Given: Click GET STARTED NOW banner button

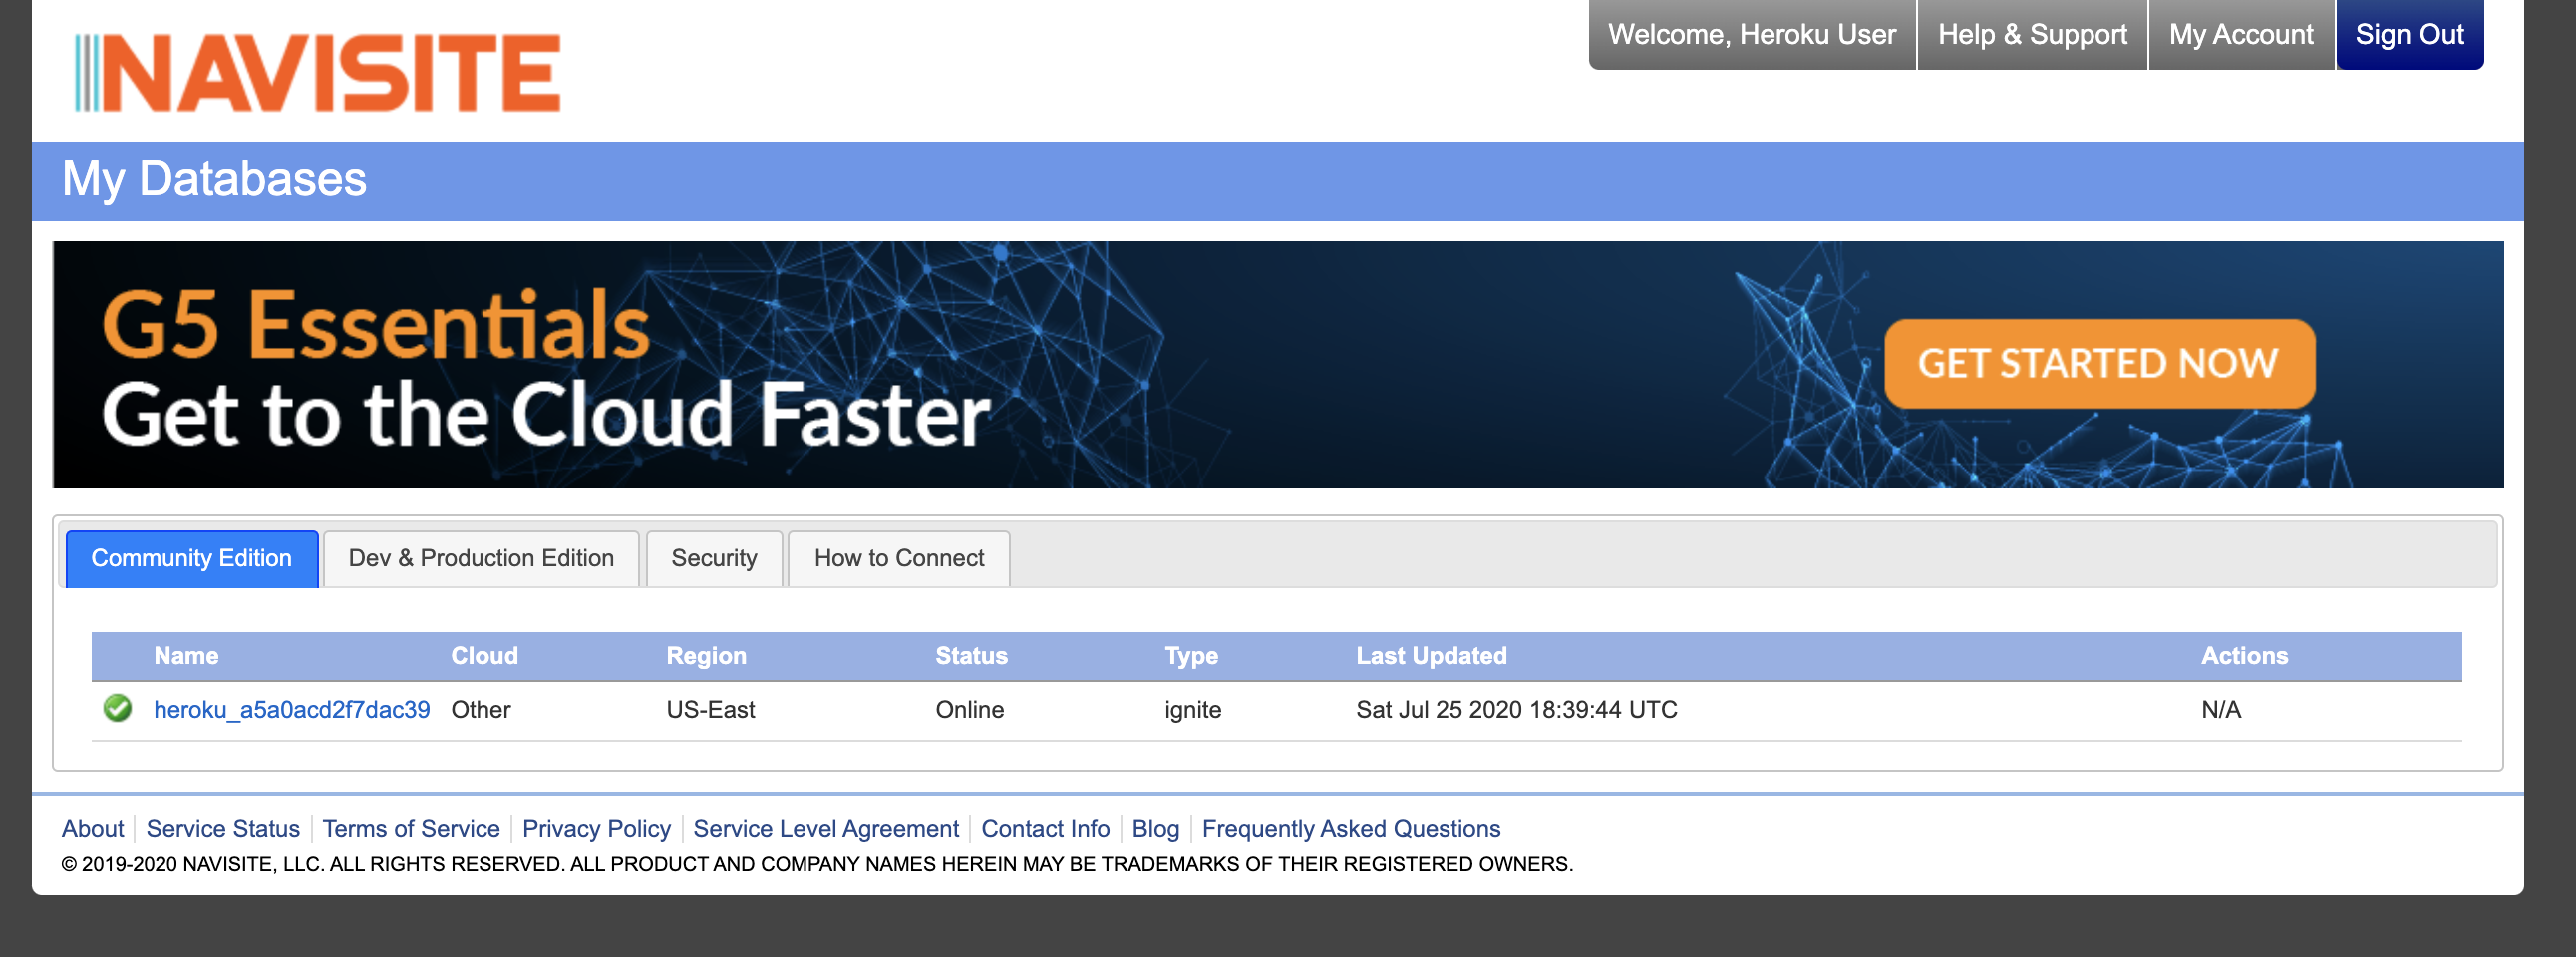Looking at the screenshot, I should [2099, 364].
